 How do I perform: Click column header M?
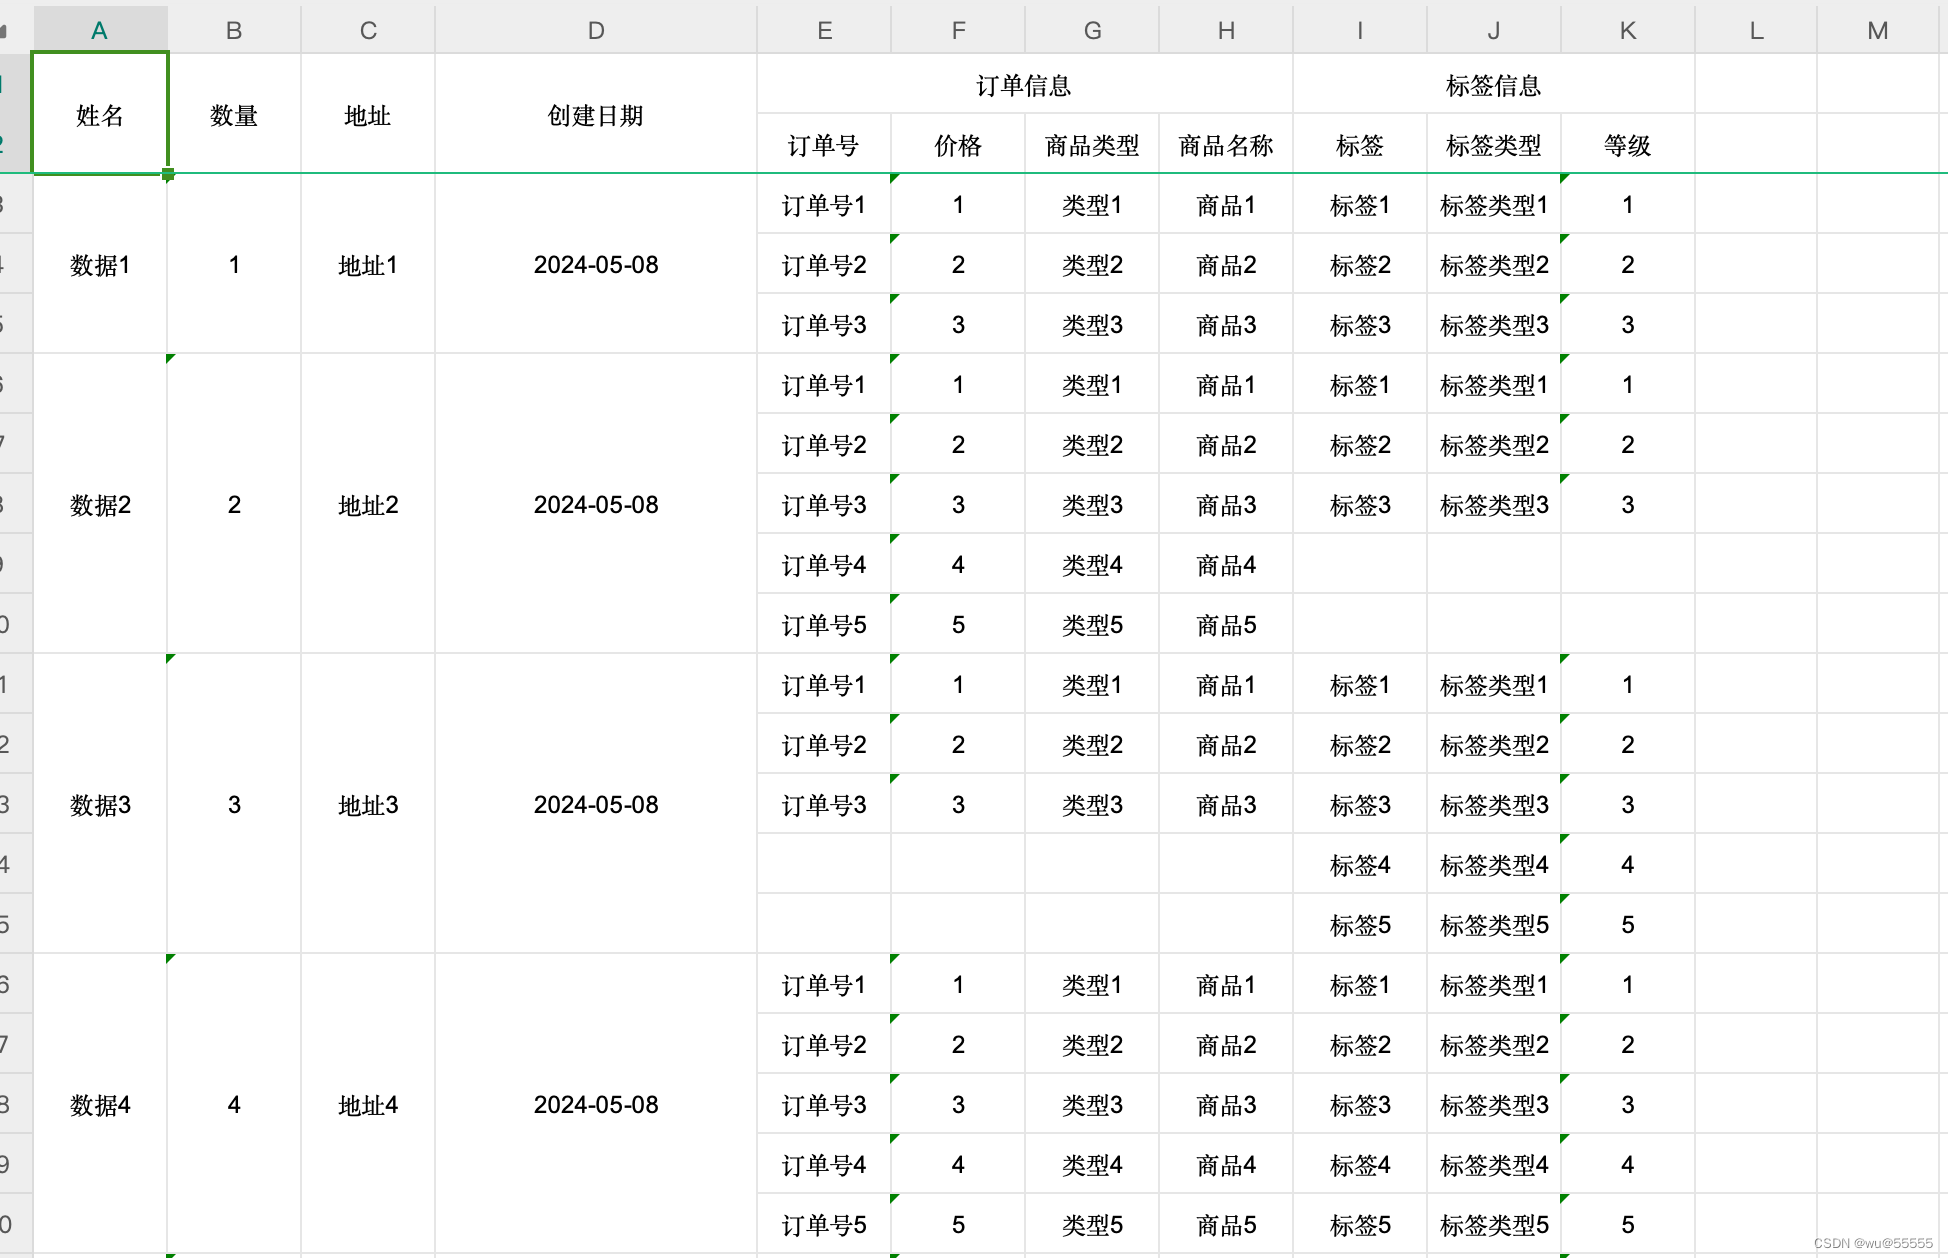pyautogui.click(x=1877, y=29)
